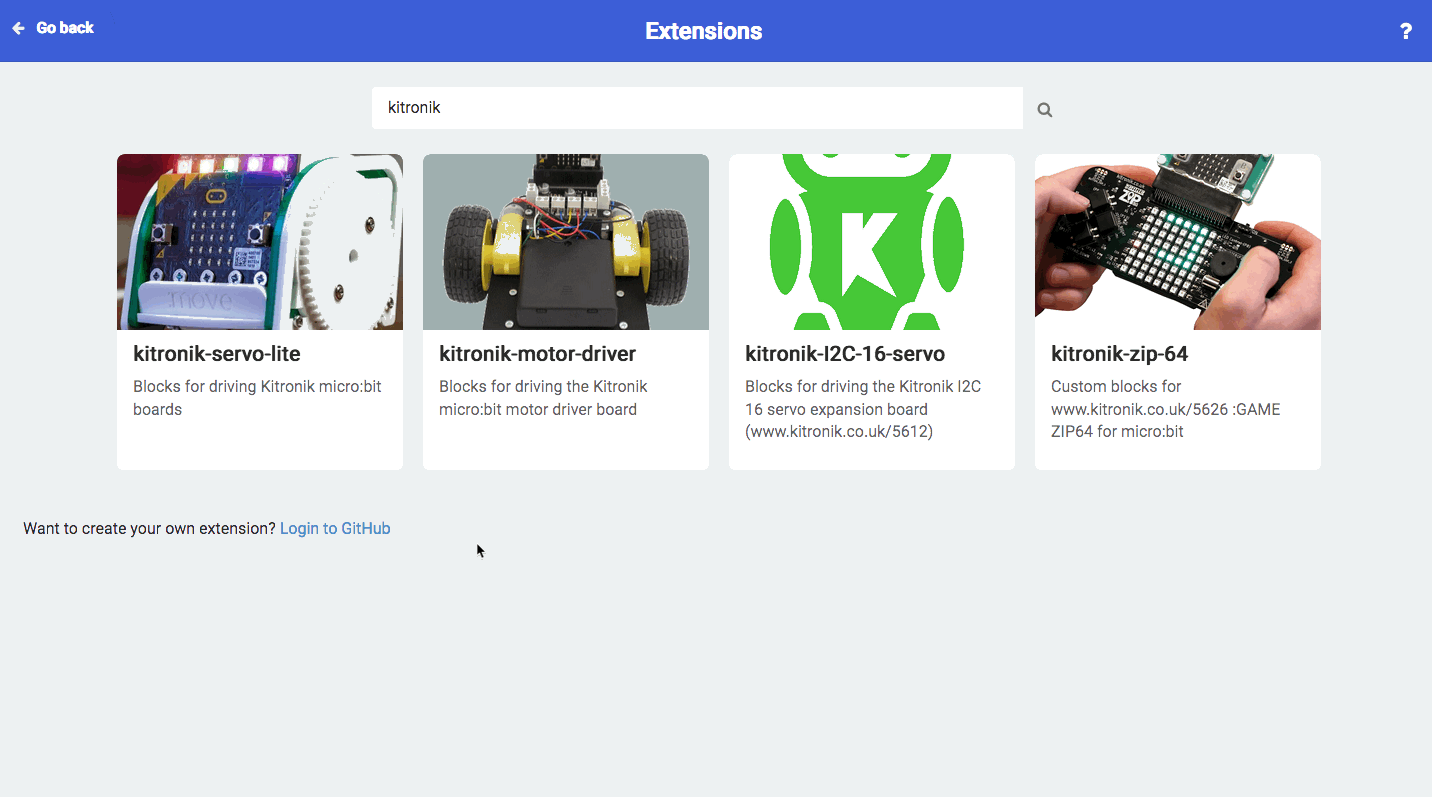Click the Login to GitHub link
The width and height of the screenshot is (1432, 797).
tap(334, 528)
